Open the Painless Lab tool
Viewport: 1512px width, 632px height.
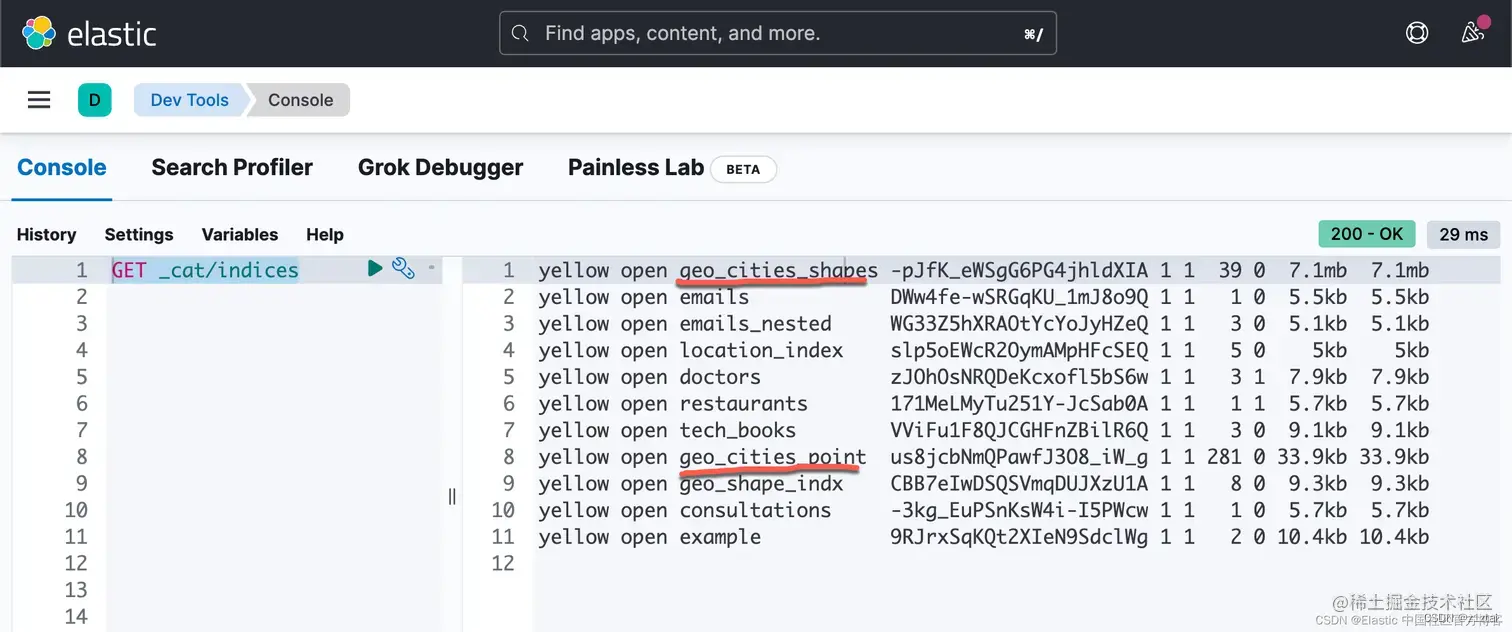tap(635, 166)
